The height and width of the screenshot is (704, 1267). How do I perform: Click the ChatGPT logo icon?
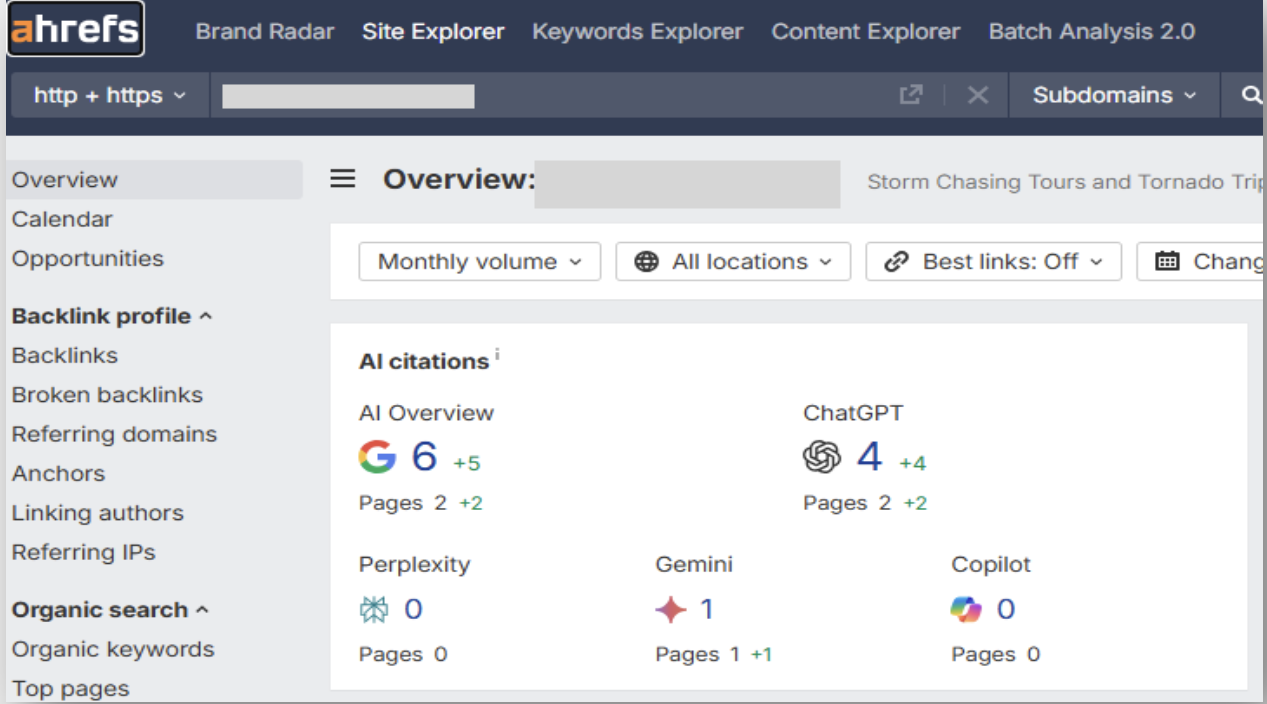click(x=822, y=457)
